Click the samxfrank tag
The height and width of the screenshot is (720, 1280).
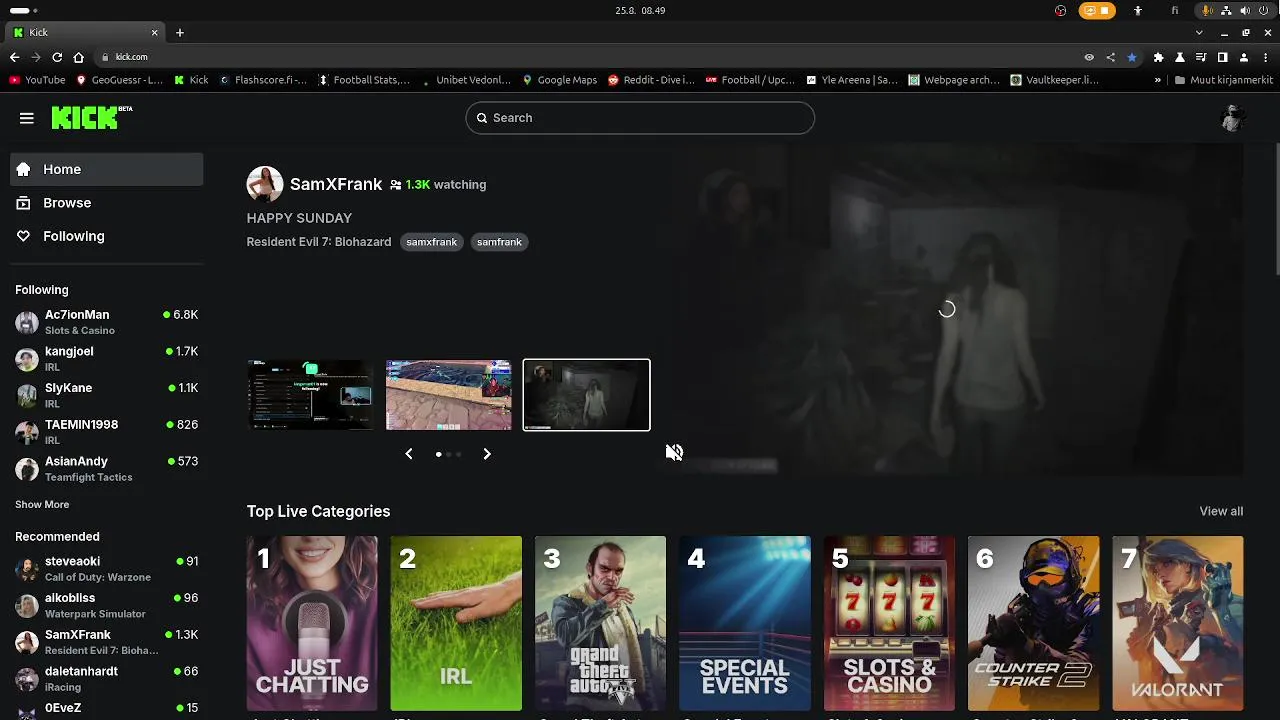tap(431, 242)
